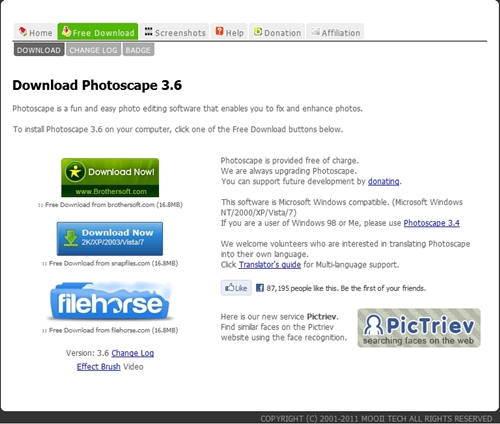The width and height of the screenshot is (500, 424).
Task: Open the Effect Brush video link
Action: [98, 367]
